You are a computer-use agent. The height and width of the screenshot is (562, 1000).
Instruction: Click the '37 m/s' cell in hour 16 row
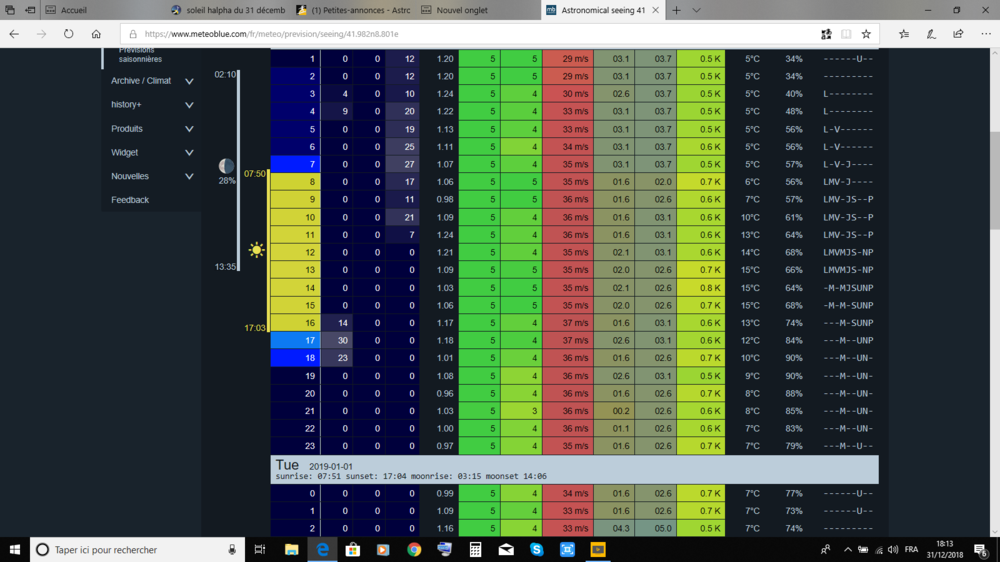[x=568, y=323]
